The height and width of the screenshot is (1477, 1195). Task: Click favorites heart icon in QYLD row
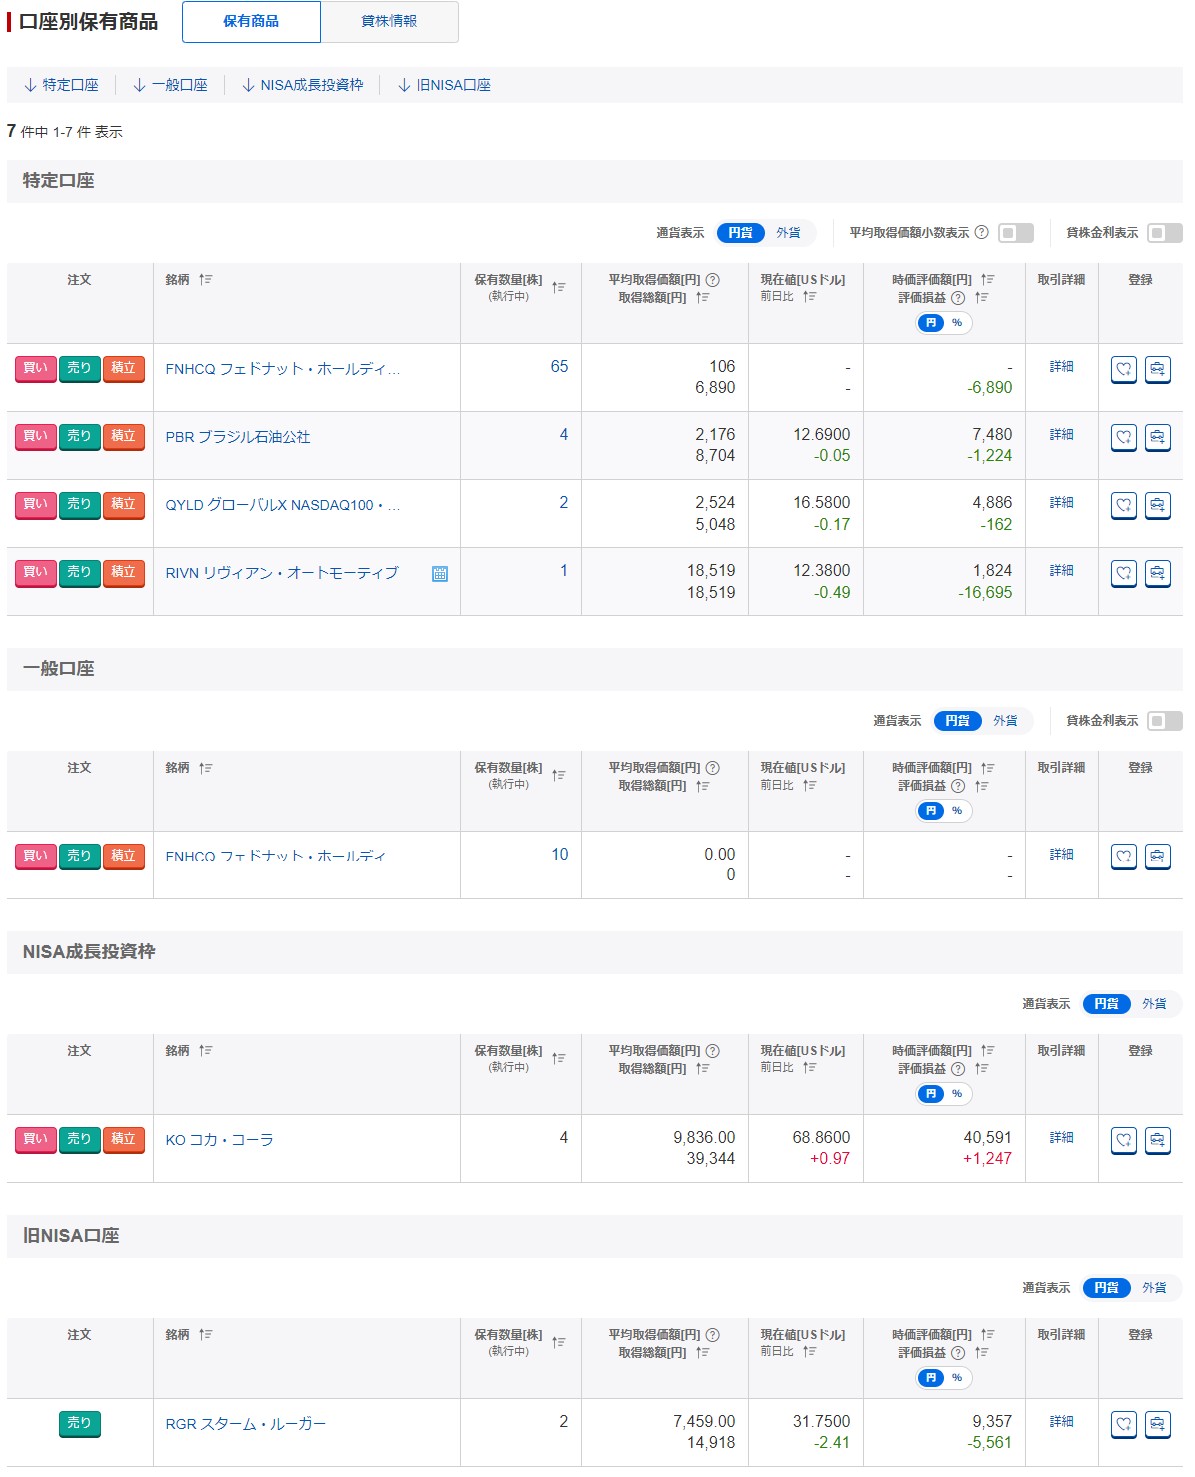(1124, 505)
